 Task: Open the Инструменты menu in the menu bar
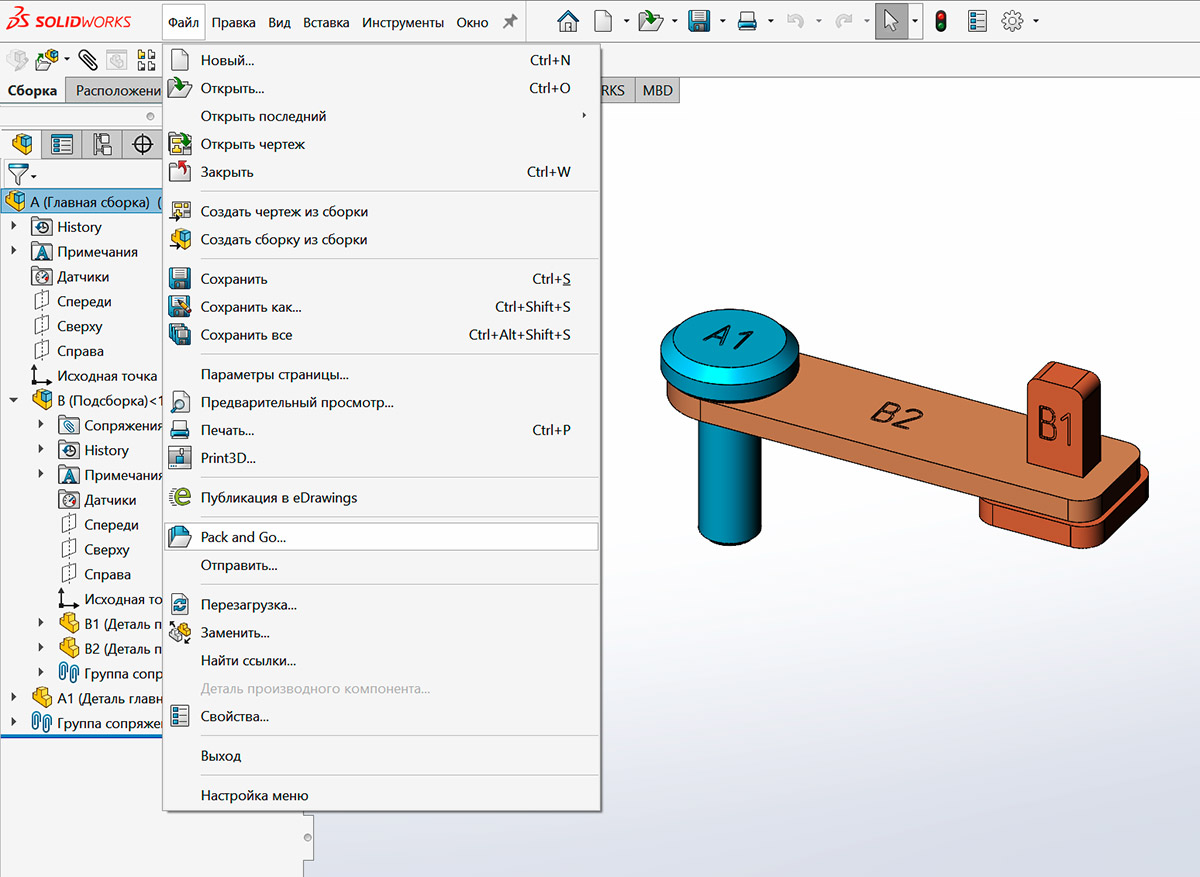pyautogui.click(x=403, y=22)
